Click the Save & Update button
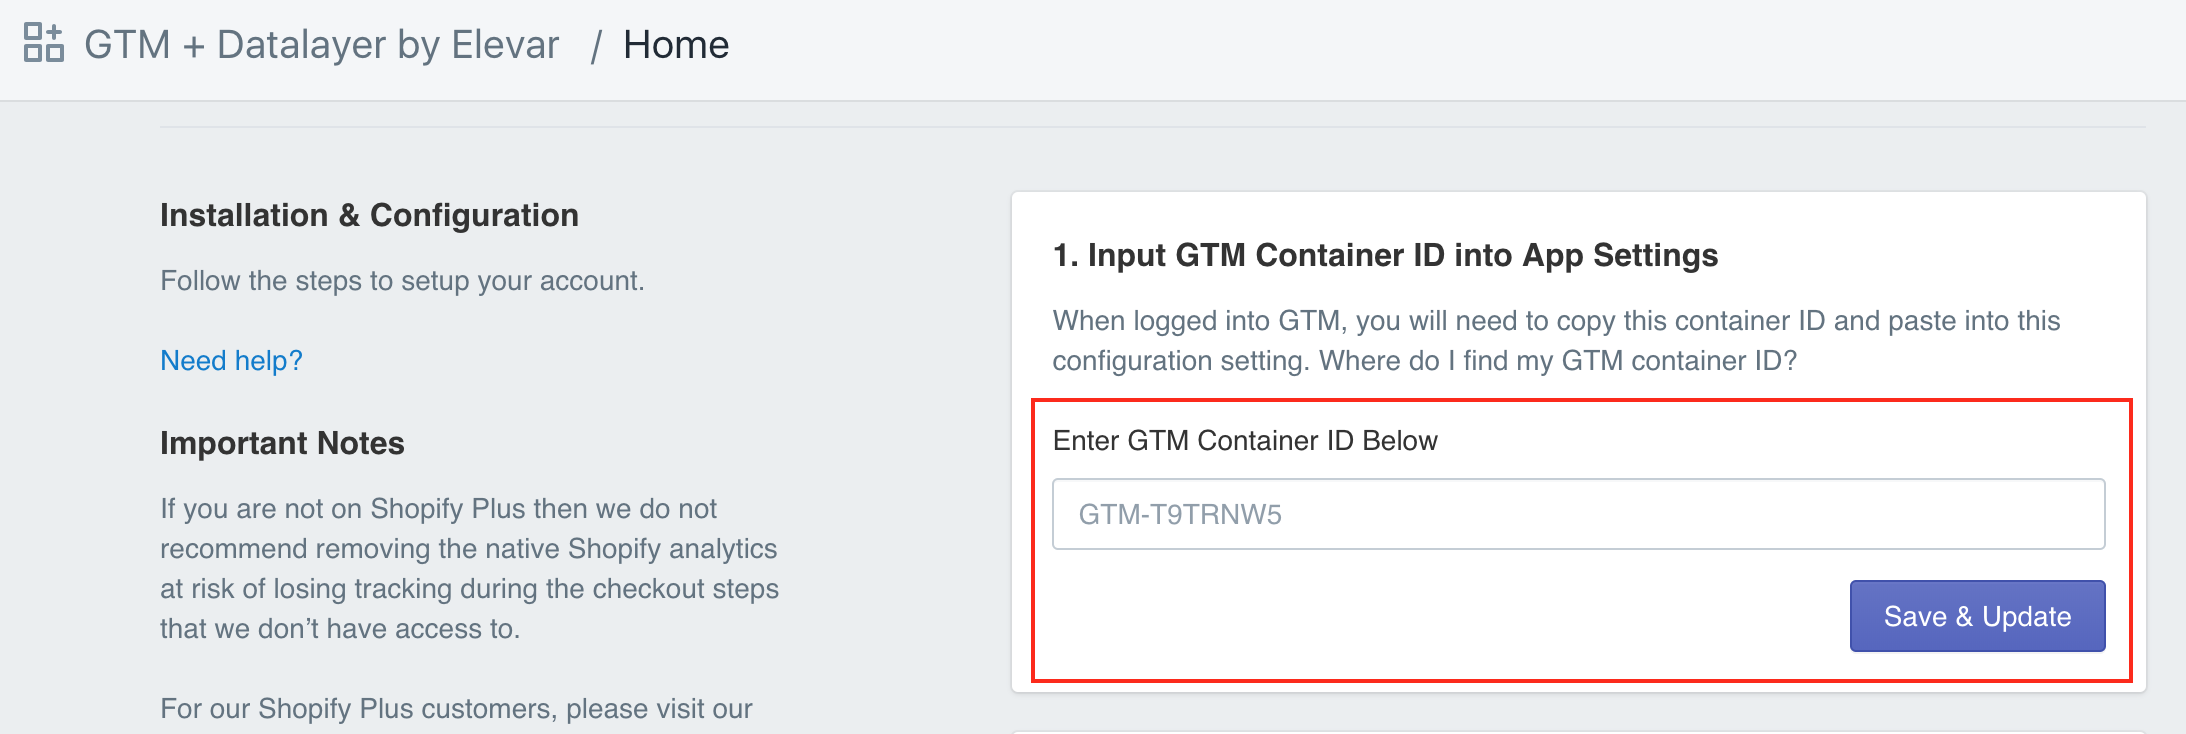The height and width of the screenshot is (734, 2186). tap(1977, 616)
